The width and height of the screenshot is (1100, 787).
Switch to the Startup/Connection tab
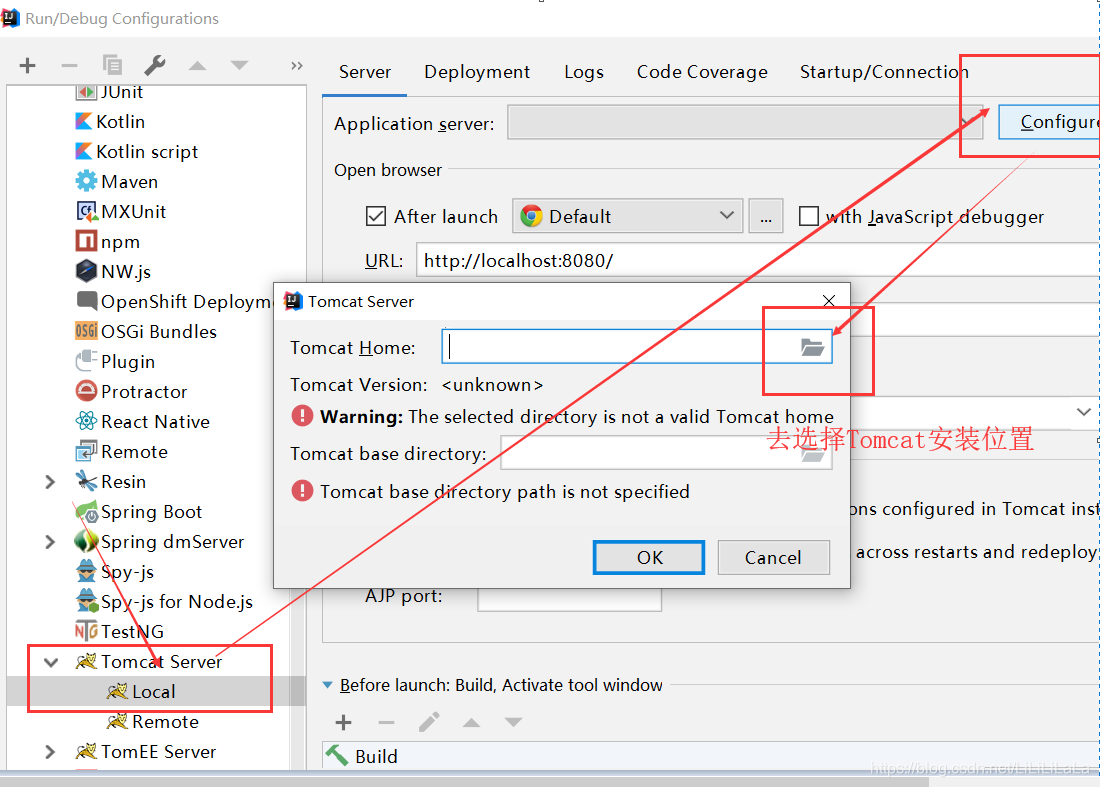point(884,72)
